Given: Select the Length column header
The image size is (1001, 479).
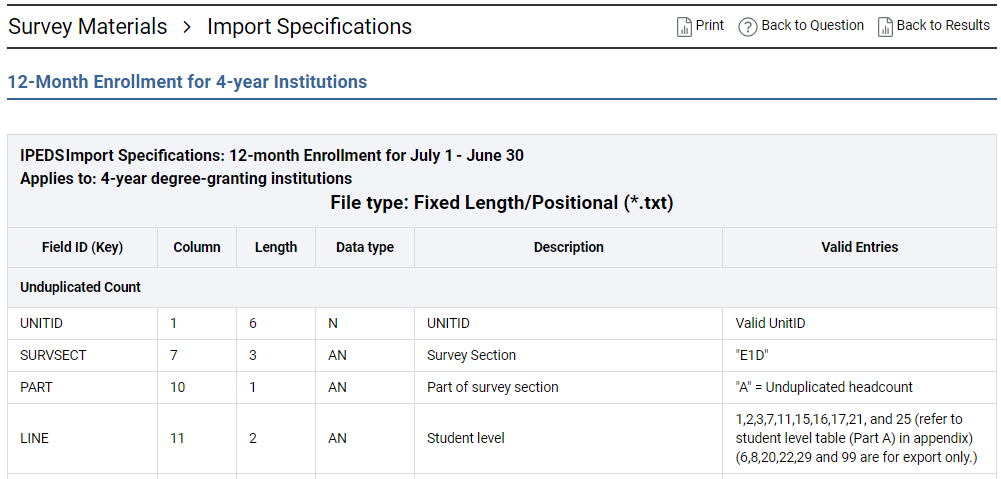Looking at the screenshot, I should (276, 247).
